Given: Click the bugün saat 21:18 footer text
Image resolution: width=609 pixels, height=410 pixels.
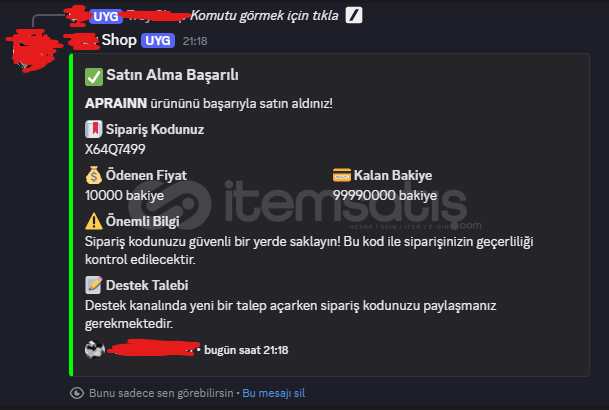Looking at the screenshot, I should click(246, 350).
